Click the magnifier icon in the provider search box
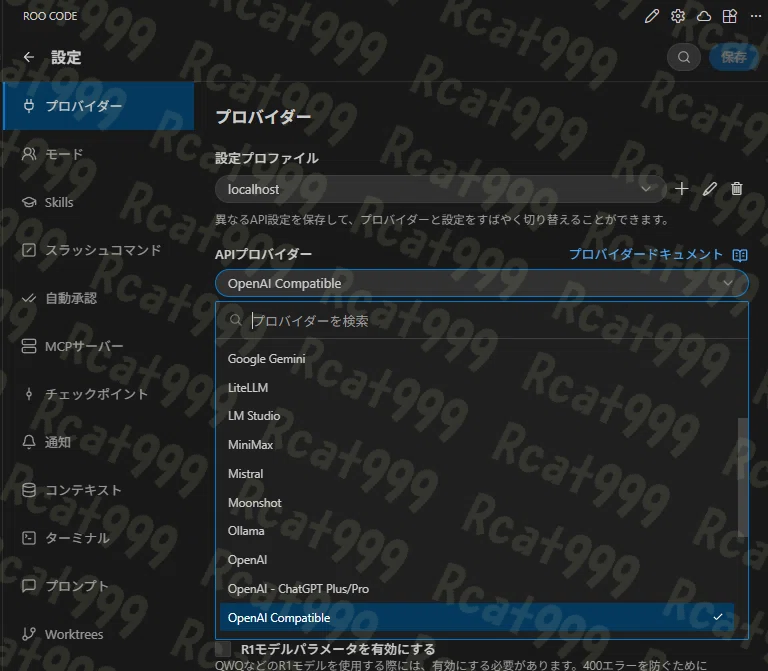The height and width of the screenshot is (671, 768). tap(236, 320)
